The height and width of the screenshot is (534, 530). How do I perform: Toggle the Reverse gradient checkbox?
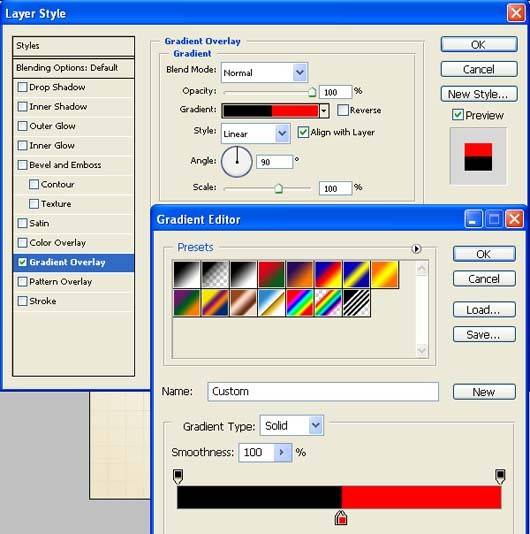coord(342,110)
